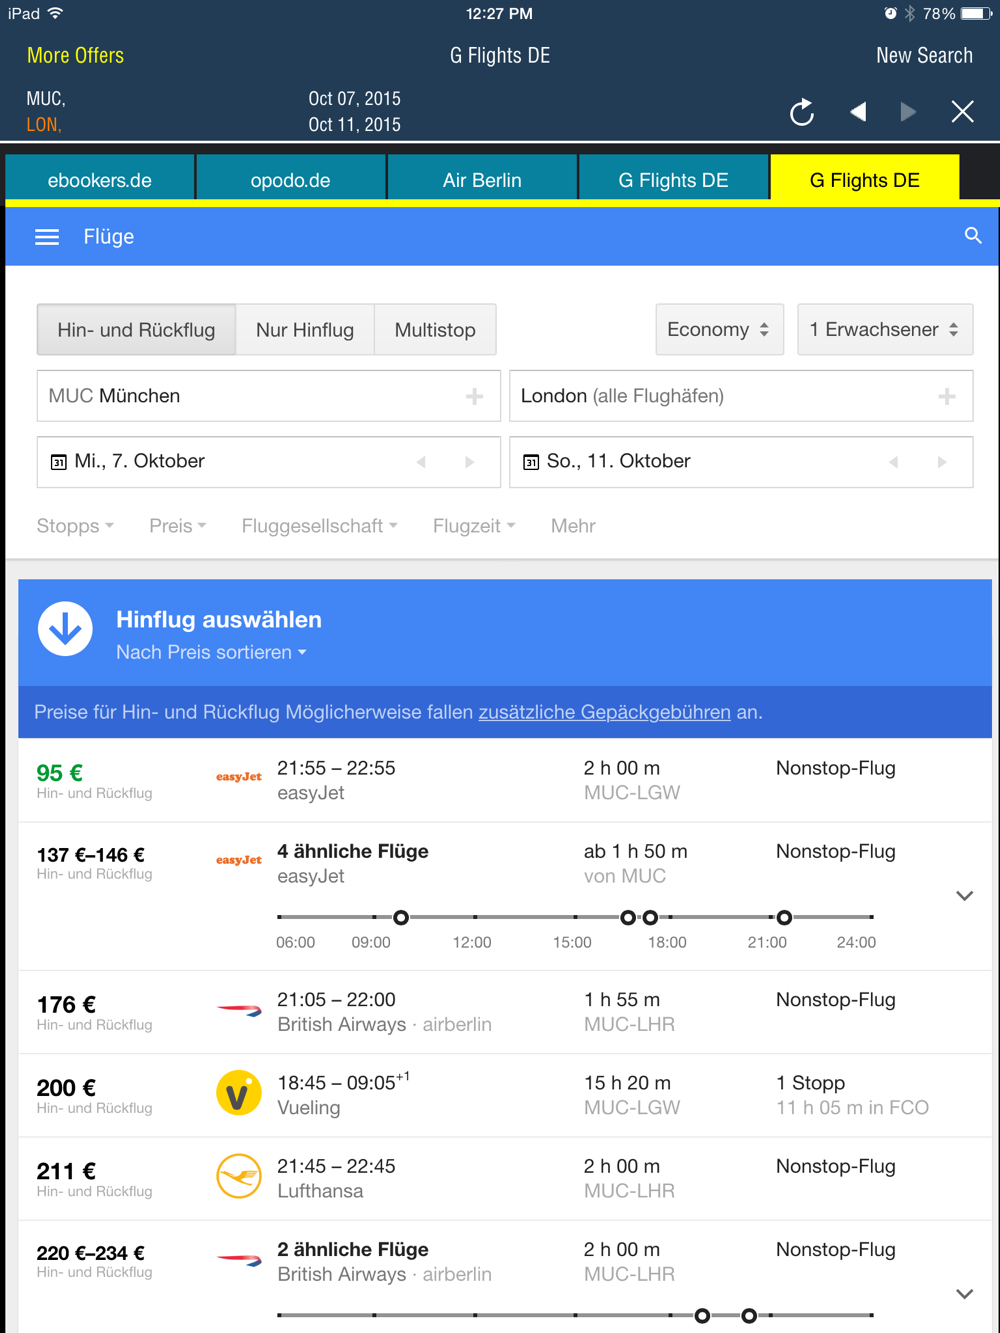This screenshot has height=1333, width=1000.
Task: Tap New Search at top right
Action: click(924, 56)
